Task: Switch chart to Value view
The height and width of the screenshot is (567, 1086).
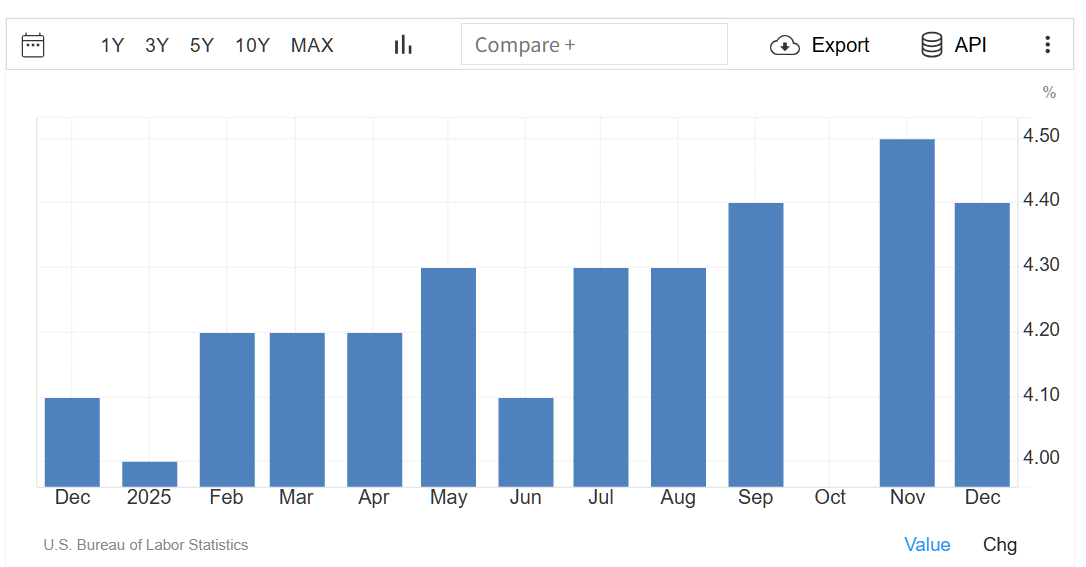Action: pos(927,544)
